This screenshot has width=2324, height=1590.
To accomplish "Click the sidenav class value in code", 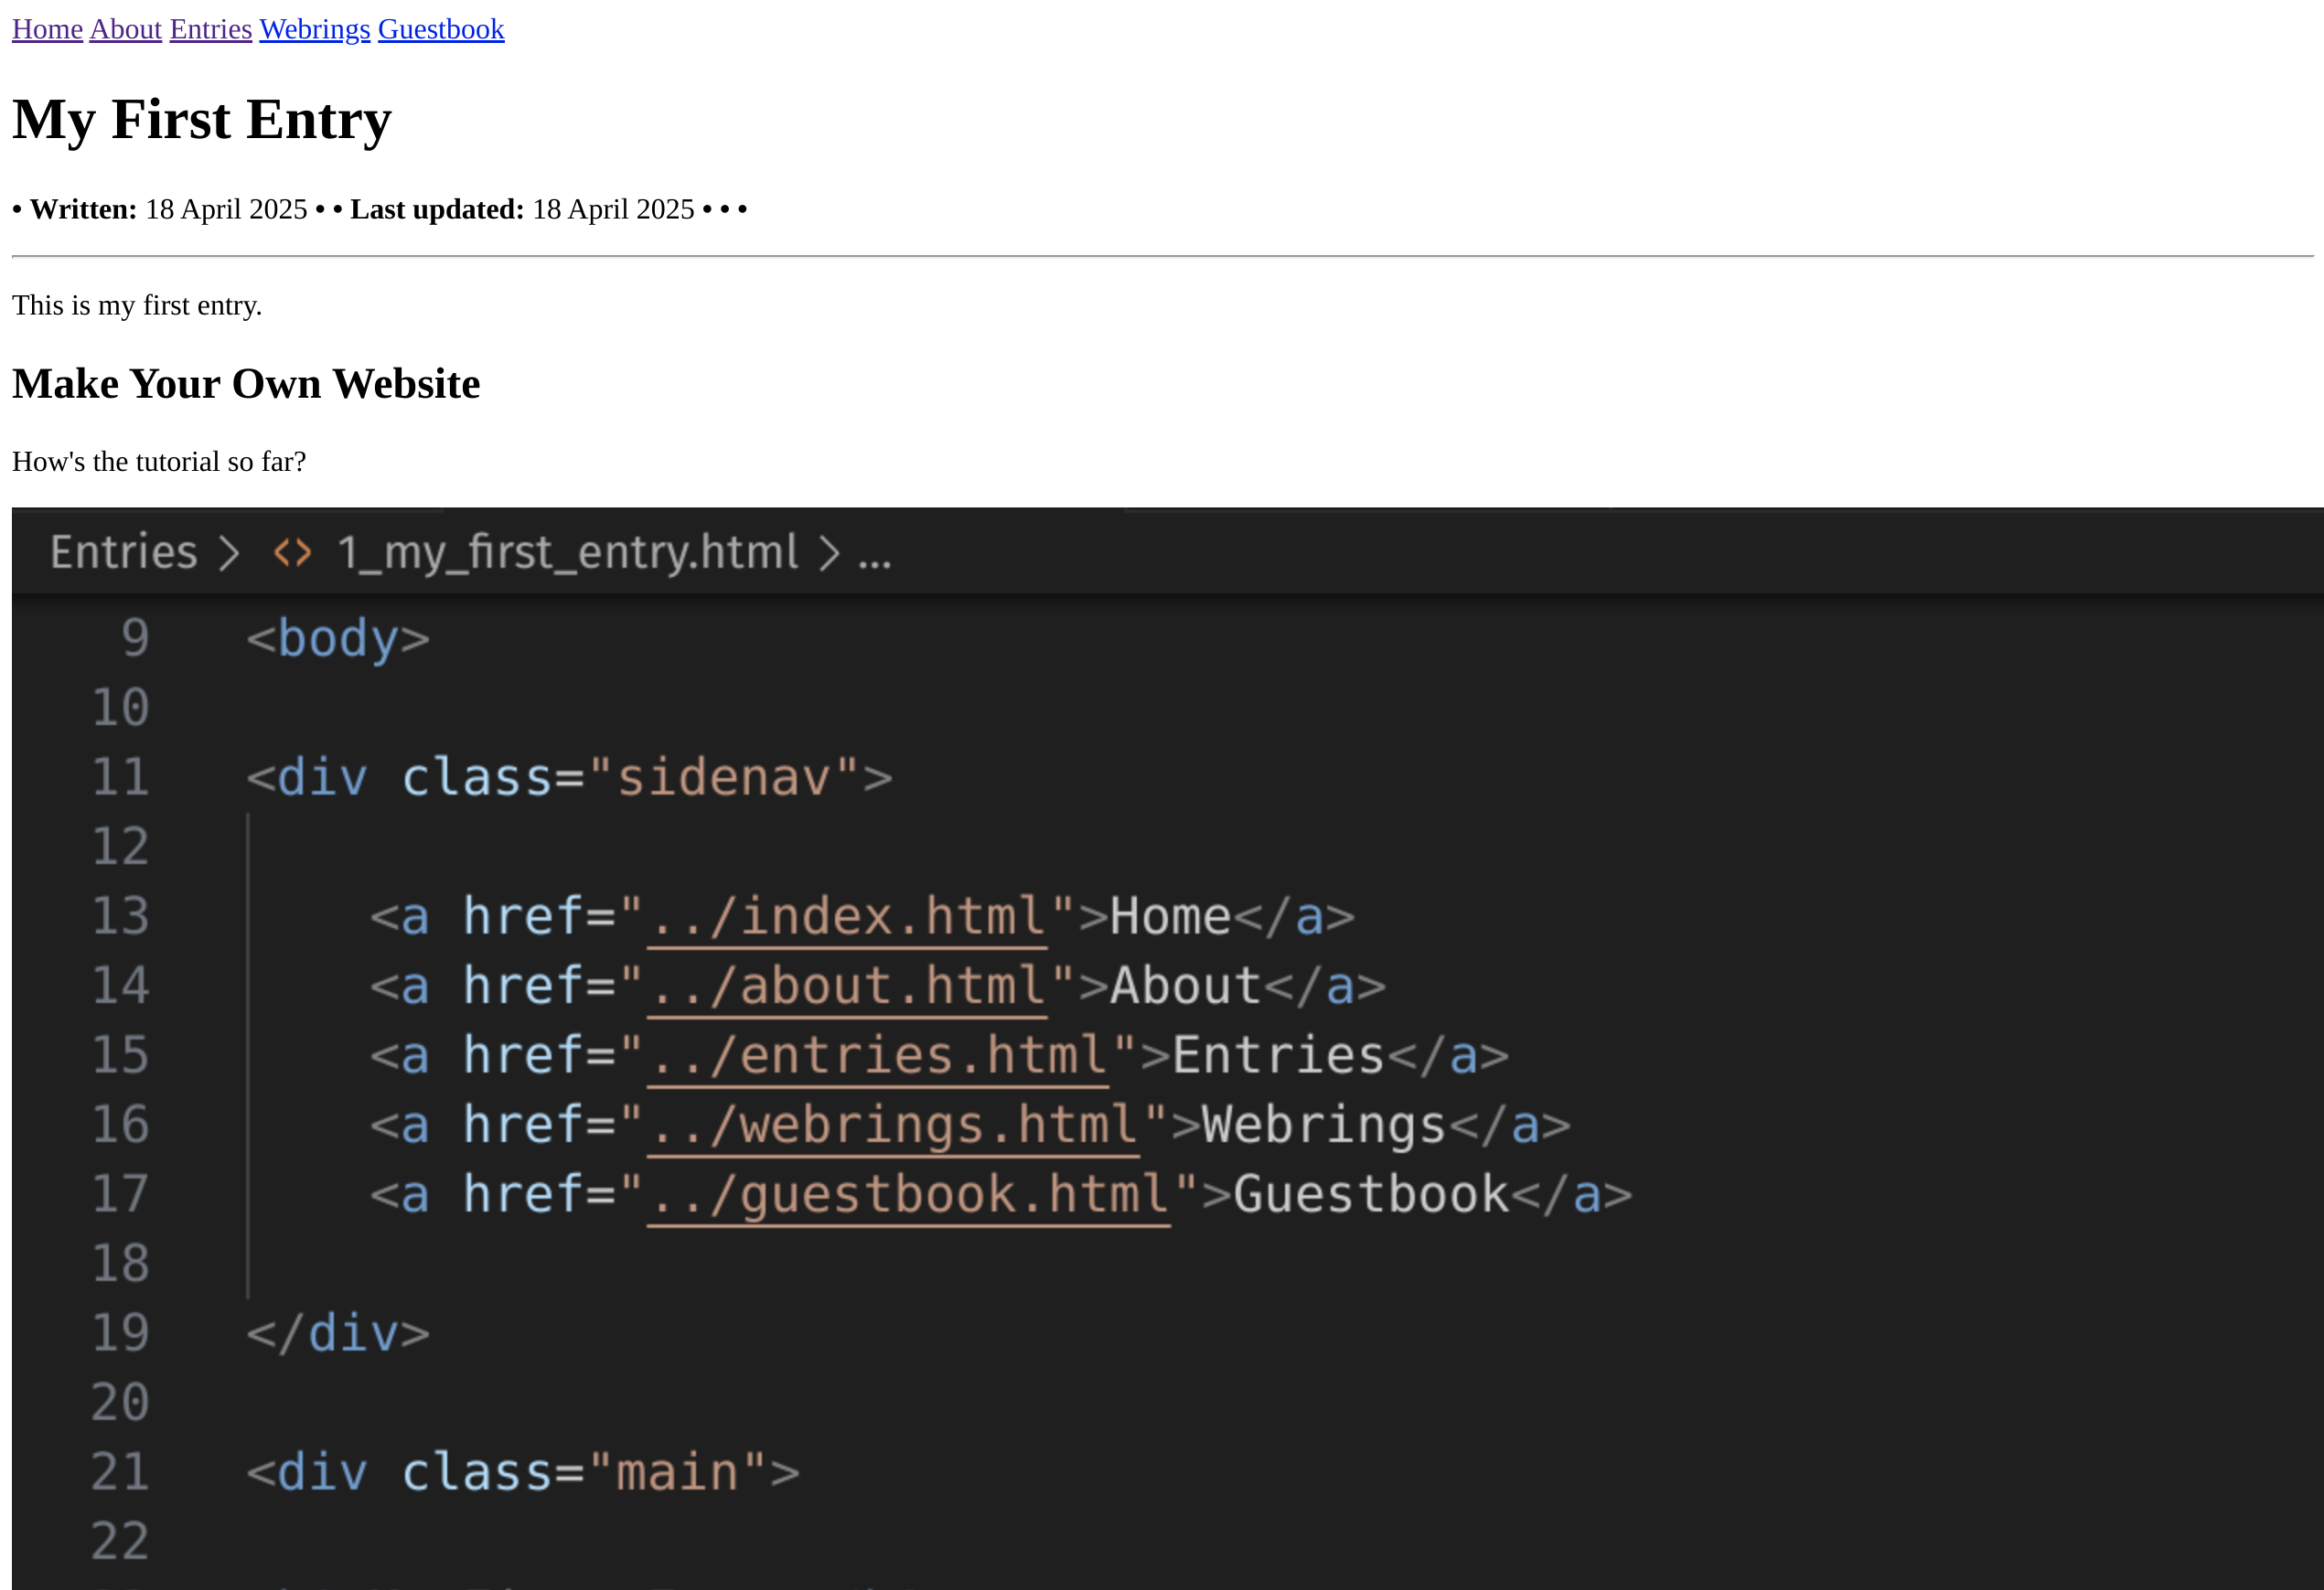I will [724, 777].
